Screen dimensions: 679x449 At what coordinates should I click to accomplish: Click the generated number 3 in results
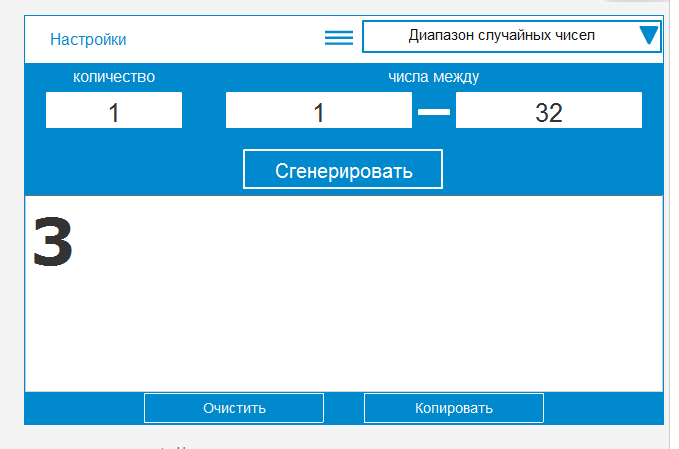(53, 242)
